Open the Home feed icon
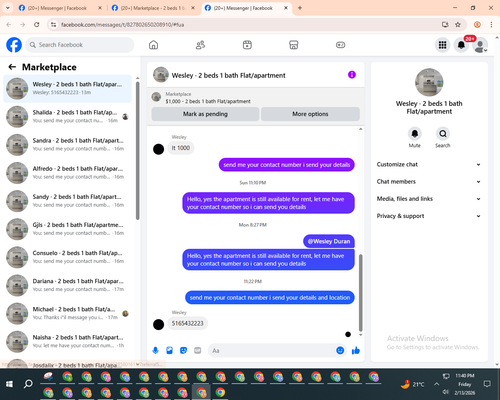This screenshot has width=500, height=400. [x=153, y=45]
